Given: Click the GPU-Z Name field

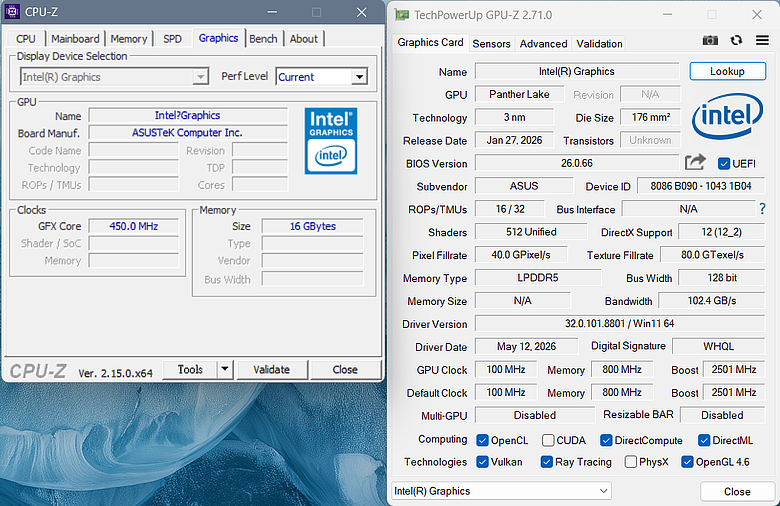Looking at the screenshot, I should coord(577,71).
